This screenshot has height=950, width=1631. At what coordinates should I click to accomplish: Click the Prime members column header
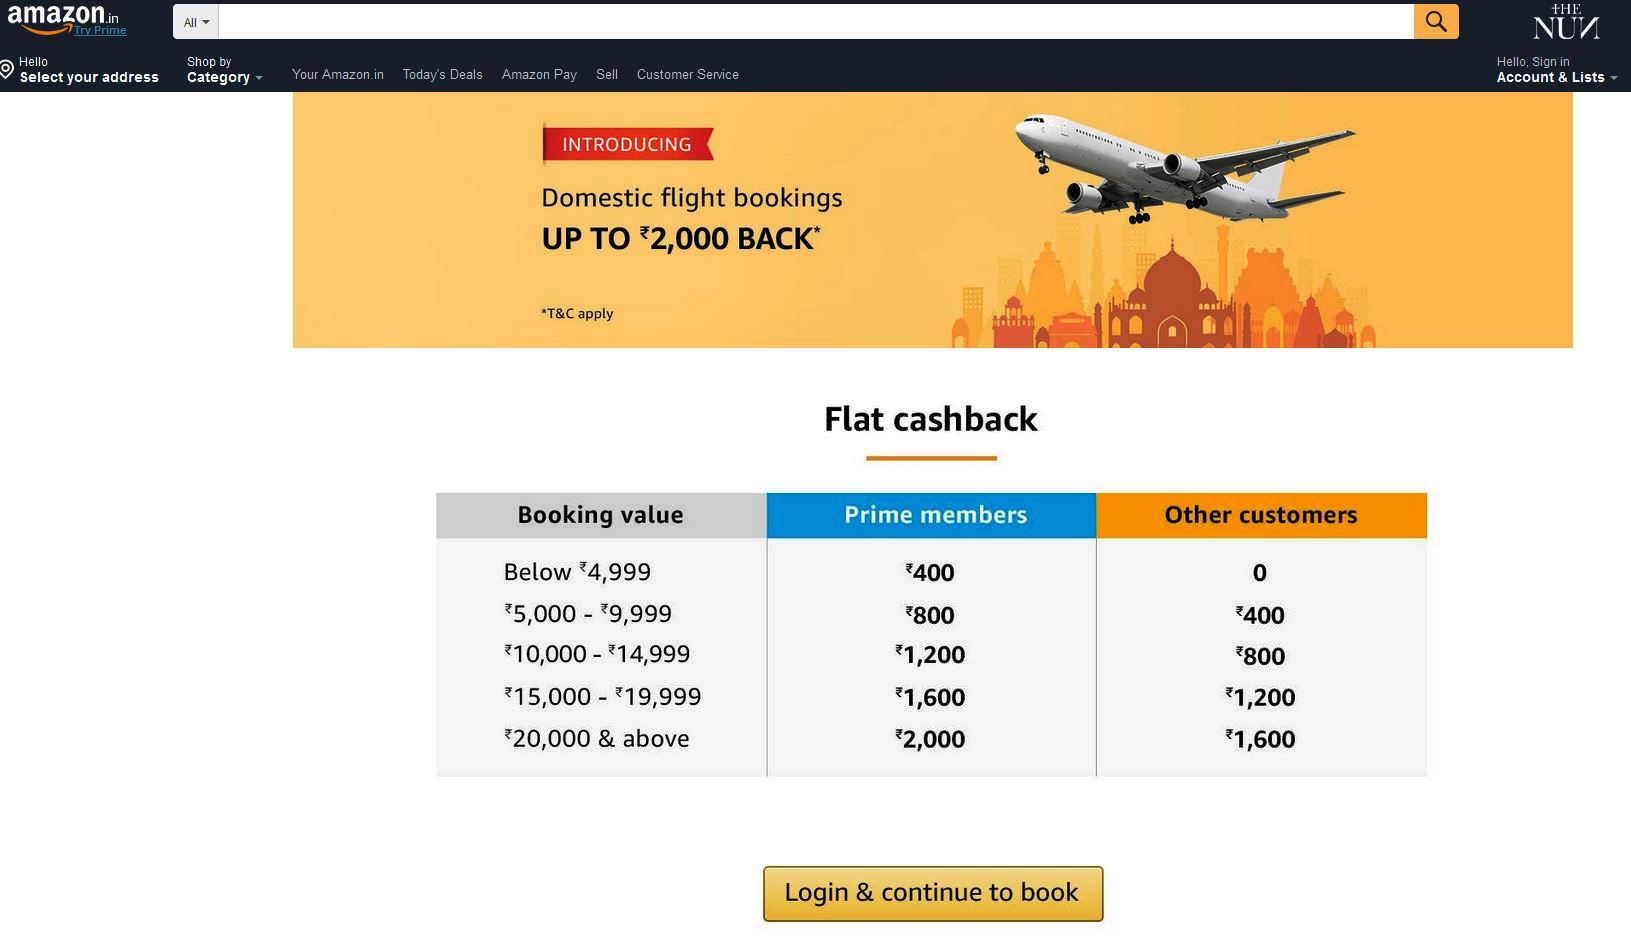click(x=932, y=515)
